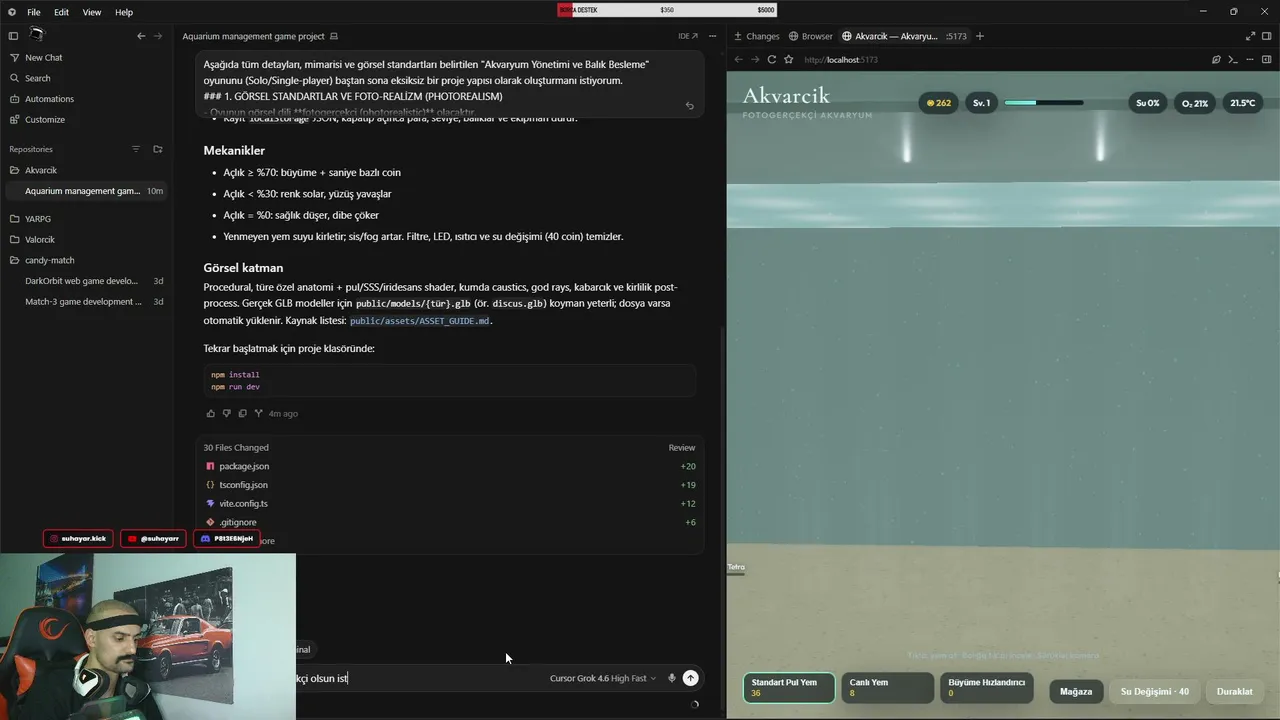Open the File menu

34,12
